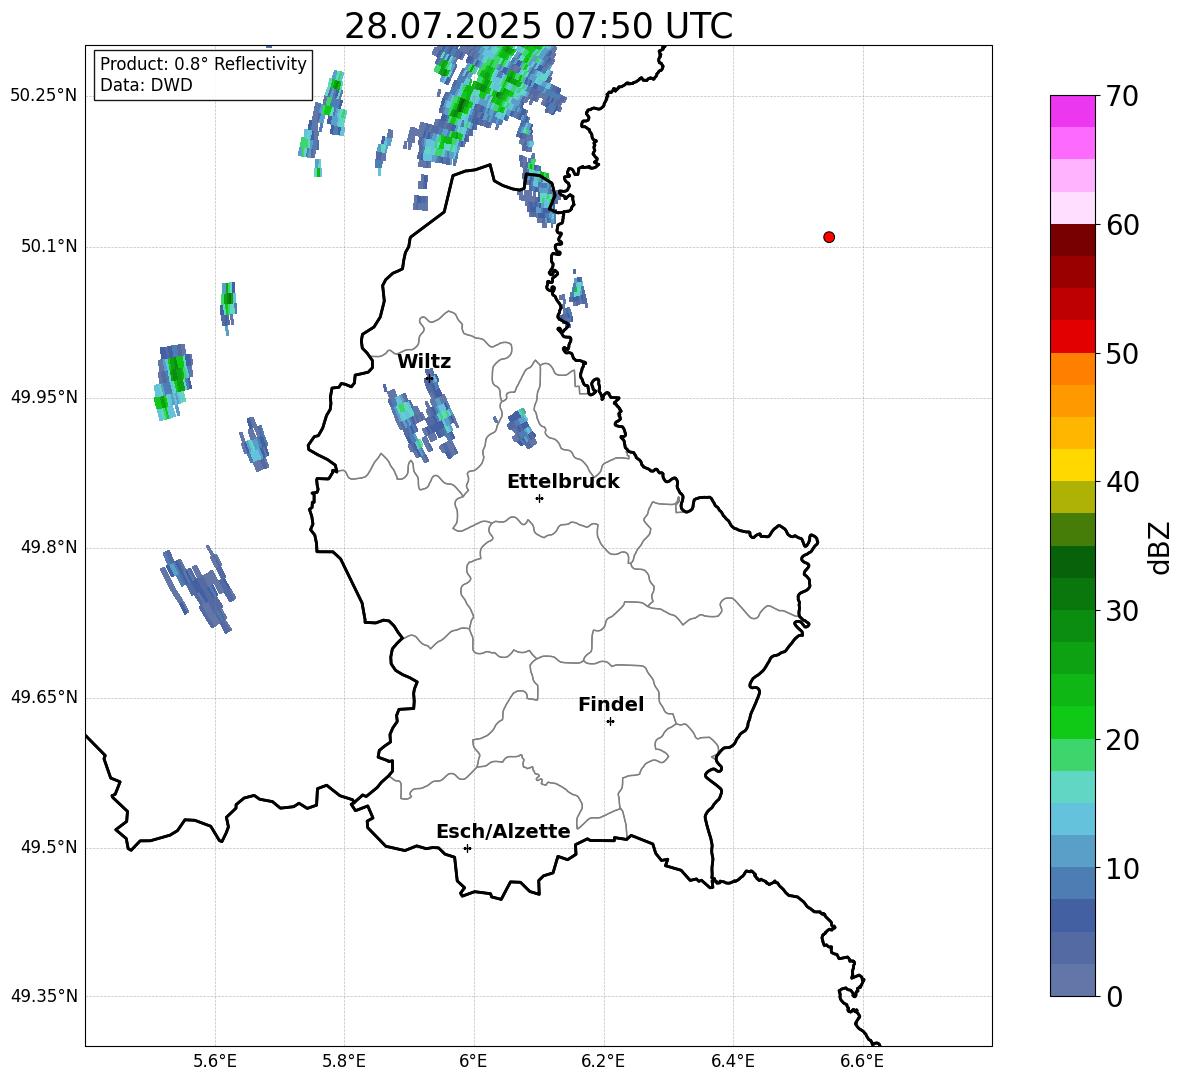Click the title 28.07.2025 07:50 UTC

pos(538,26)
